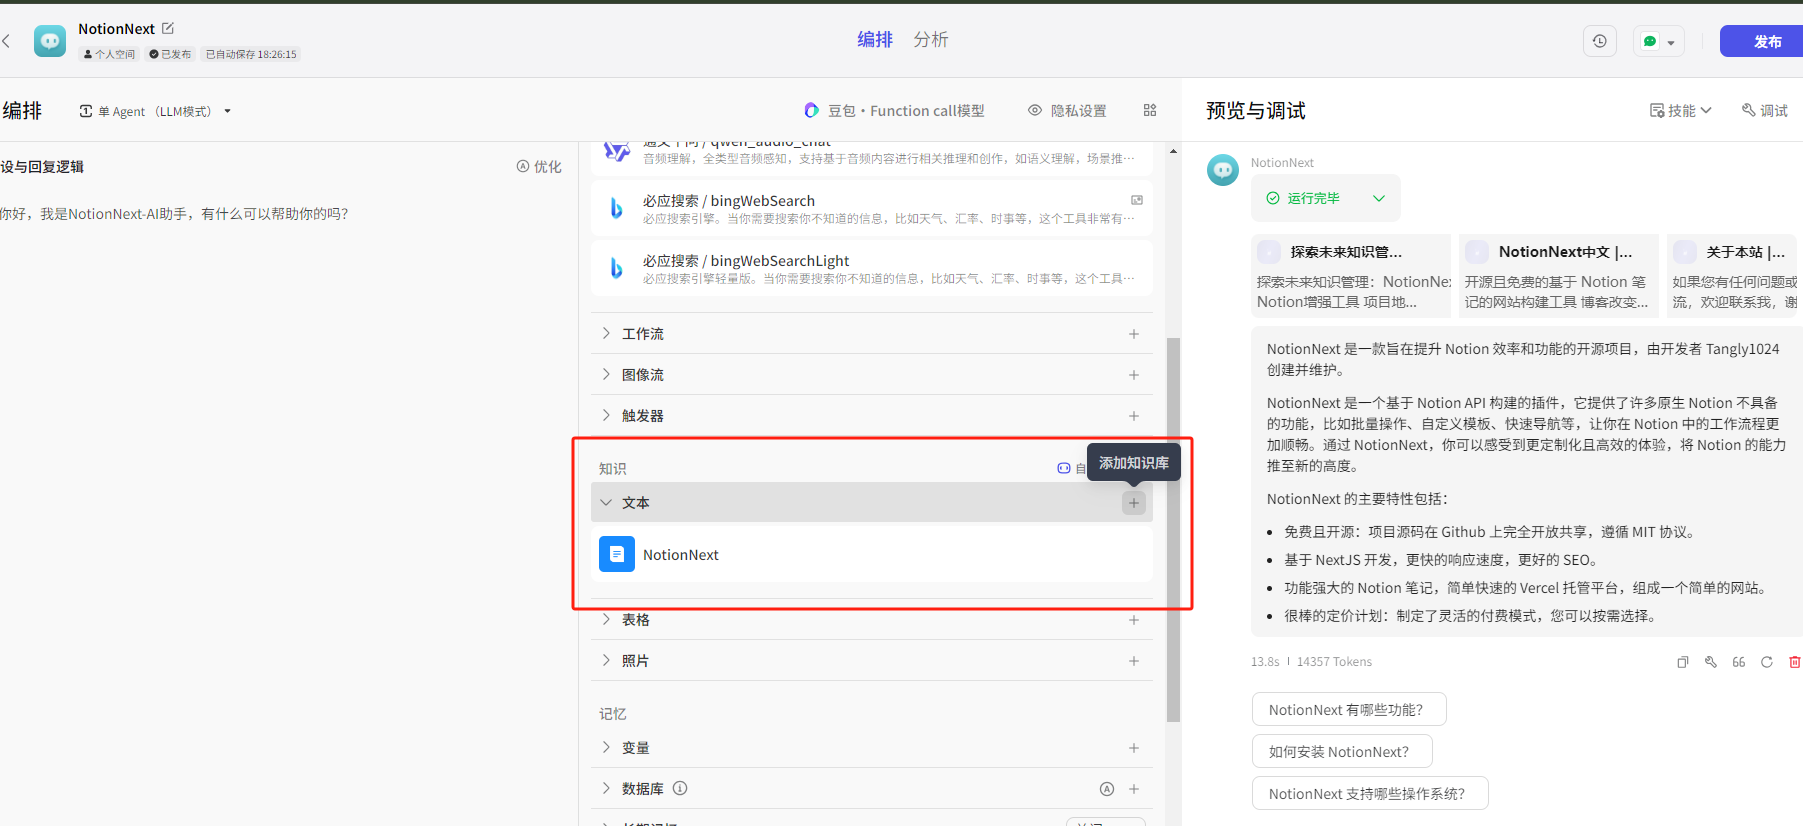Edit the NotionNext bot name
The height and width of the screenshot is (826, 1803).
[168, 28]
